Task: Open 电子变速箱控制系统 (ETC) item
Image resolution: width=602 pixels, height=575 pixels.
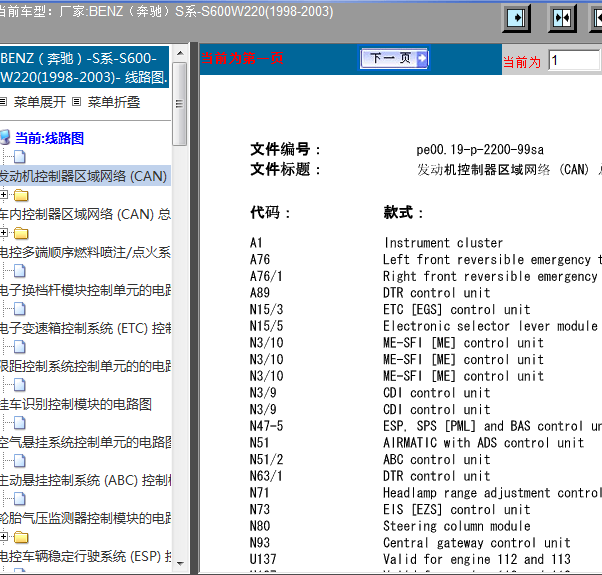Action: pyautogui.click(x=85, y=328)
